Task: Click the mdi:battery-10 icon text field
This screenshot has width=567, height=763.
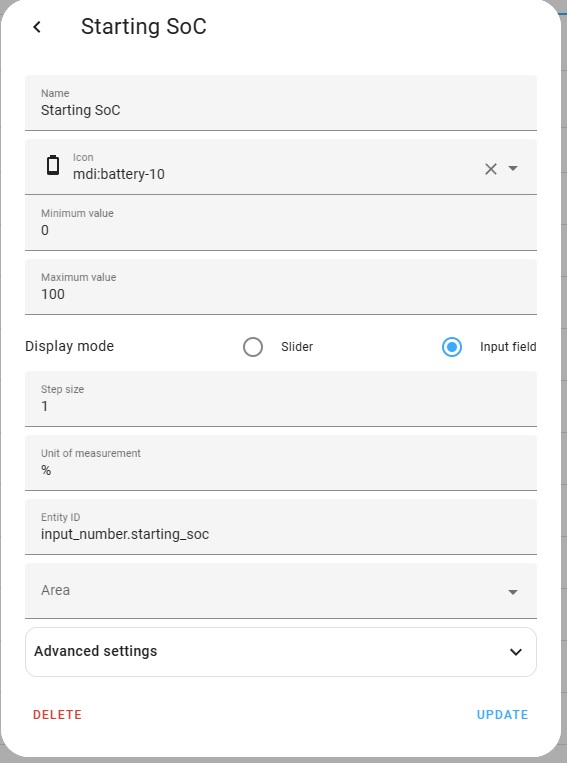Action: point(273,167)
